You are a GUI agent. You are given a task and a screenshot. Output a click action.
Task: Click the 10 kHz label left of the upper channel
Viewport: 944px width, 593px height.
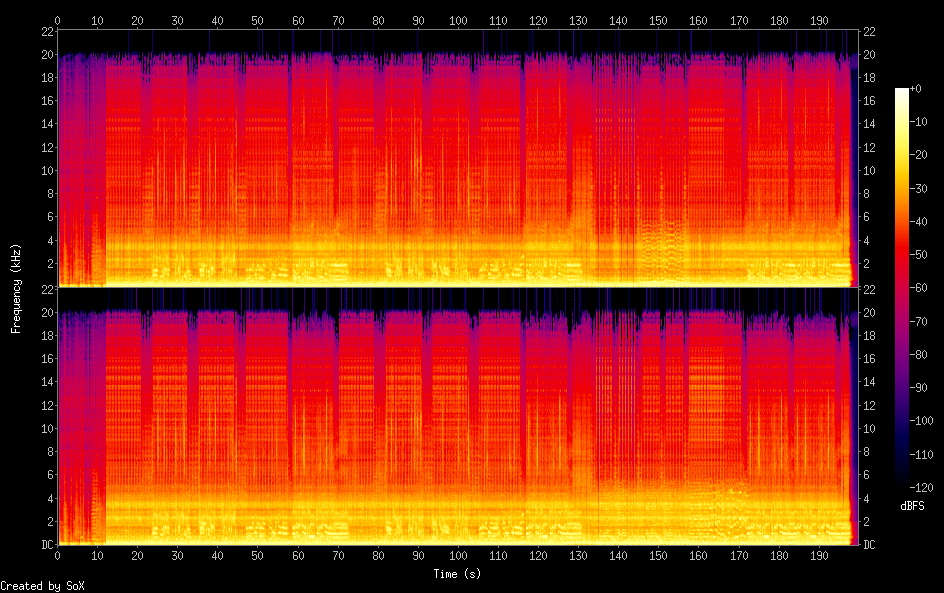46,170
